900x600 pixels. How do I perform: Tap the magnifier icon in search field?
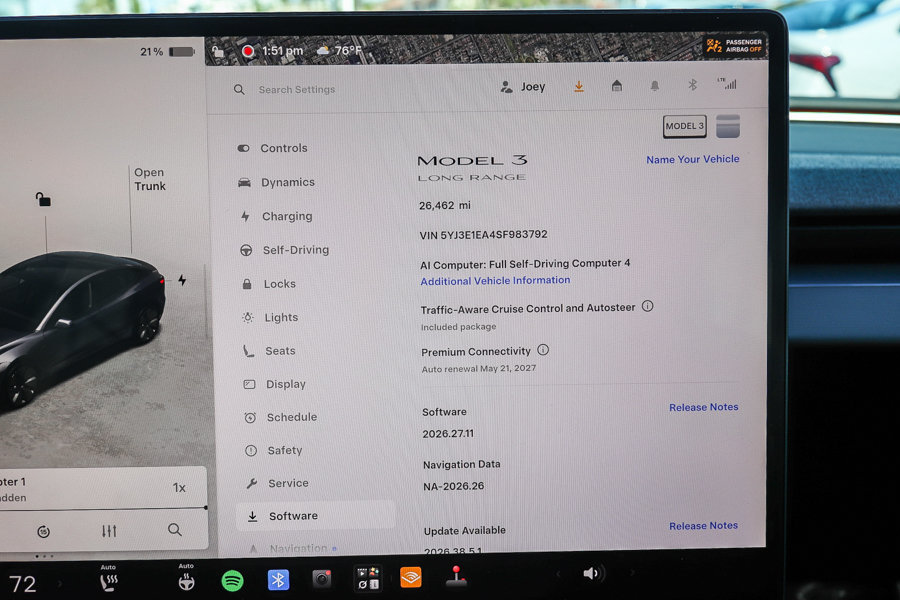[239, 90]
